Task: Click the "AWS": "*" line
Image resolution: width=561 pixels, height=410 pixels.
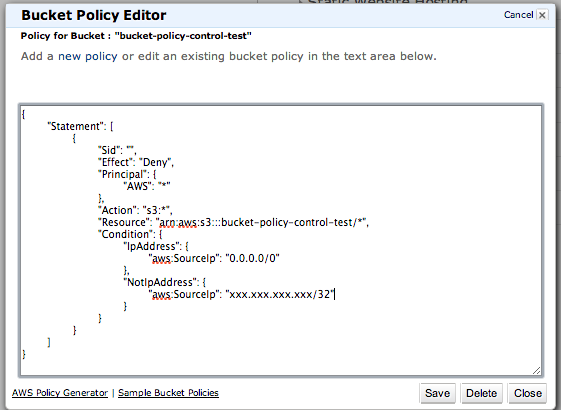Action: pyautogui.click(x=147, y=186)
